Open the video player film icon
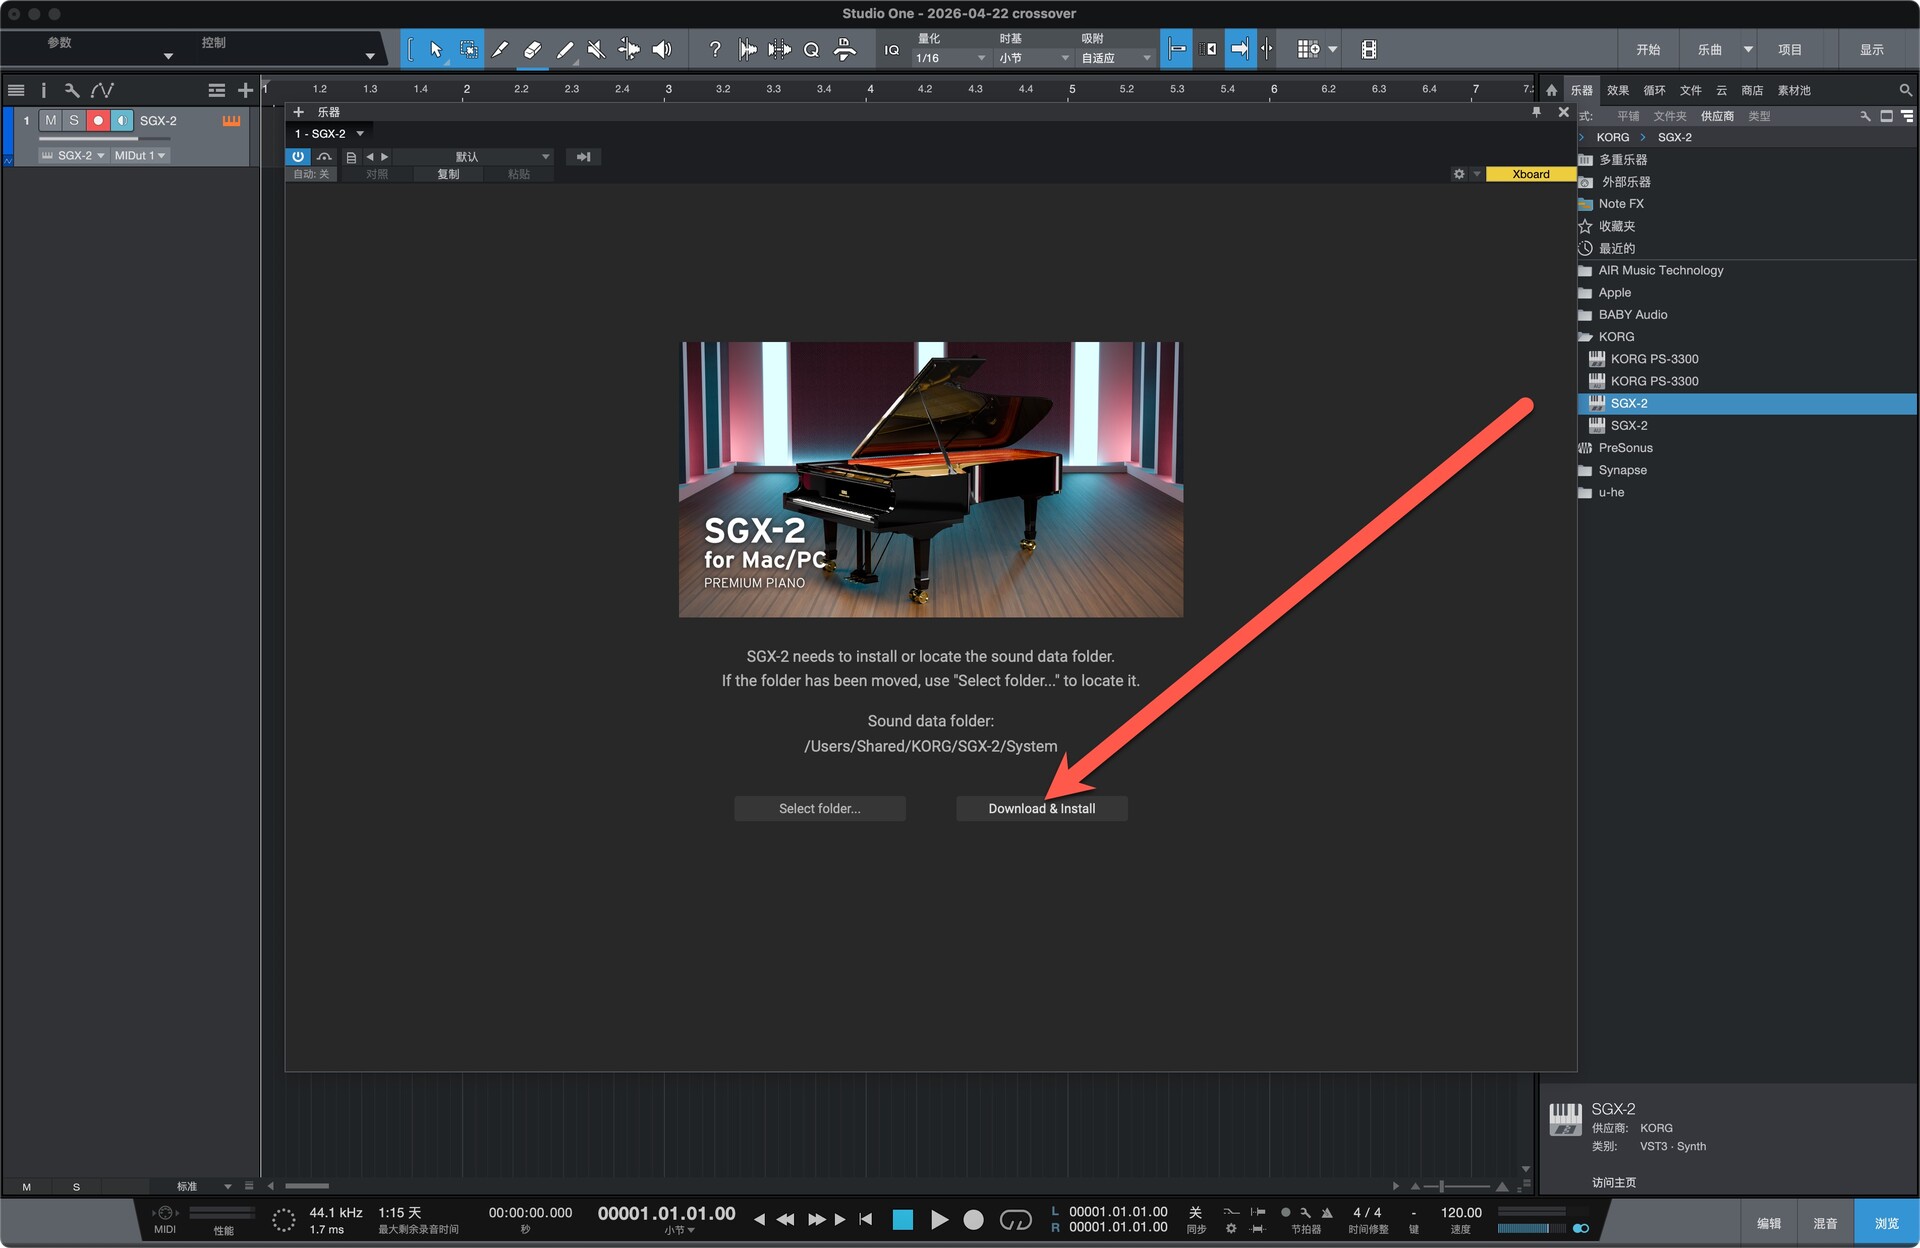 point(1368,49)
